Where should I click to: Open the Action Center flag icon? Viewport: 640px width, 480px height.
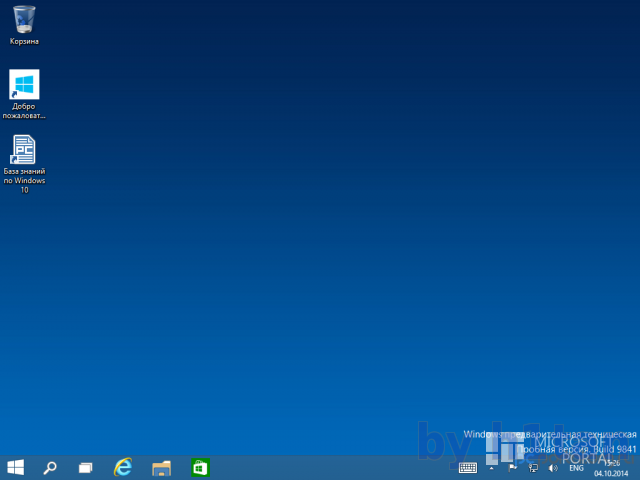point(512,468)
